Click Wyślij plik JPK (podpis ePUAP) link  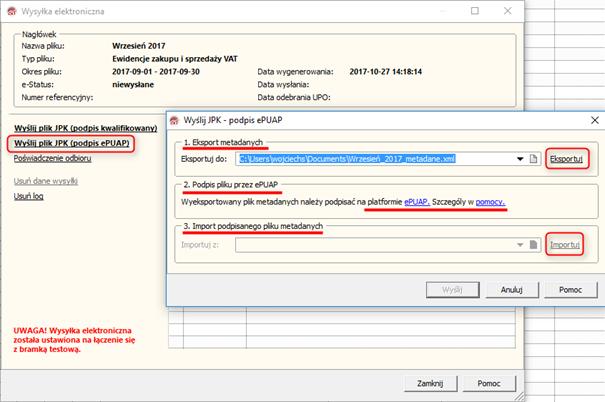click(72, 144)
